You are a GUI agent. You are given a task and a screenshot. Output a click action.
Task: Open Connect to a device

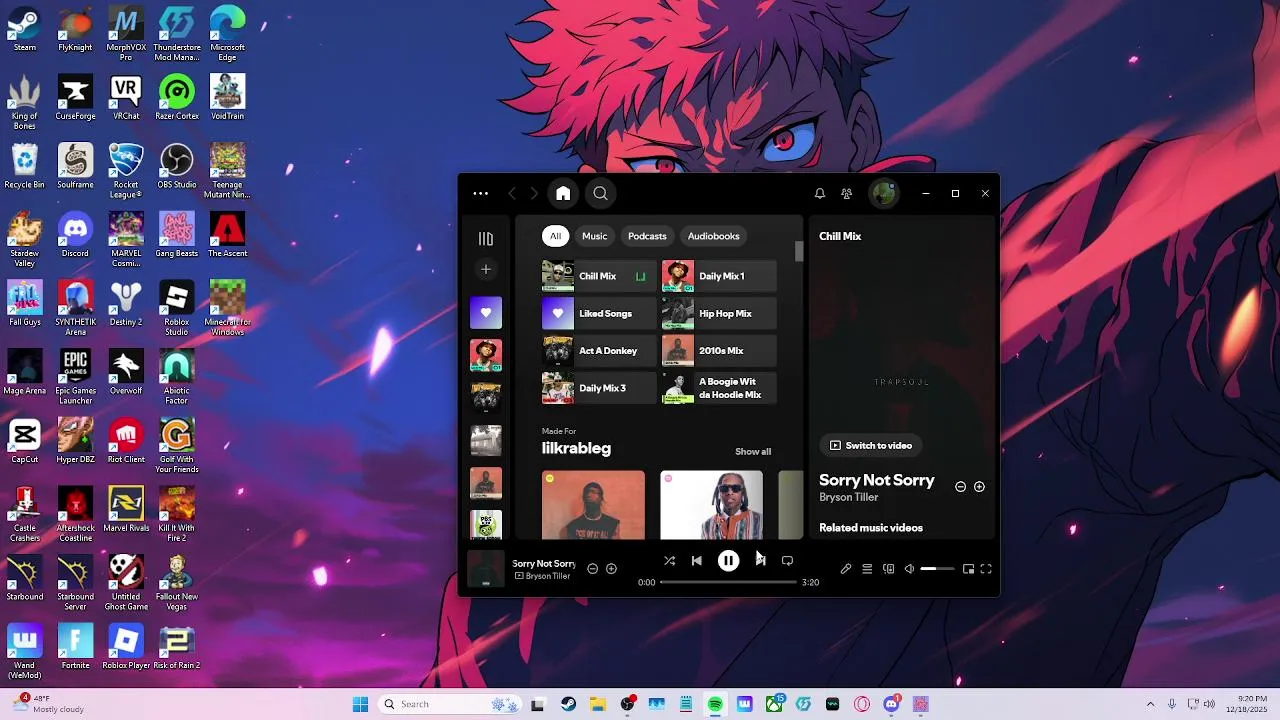pos(888,569)
